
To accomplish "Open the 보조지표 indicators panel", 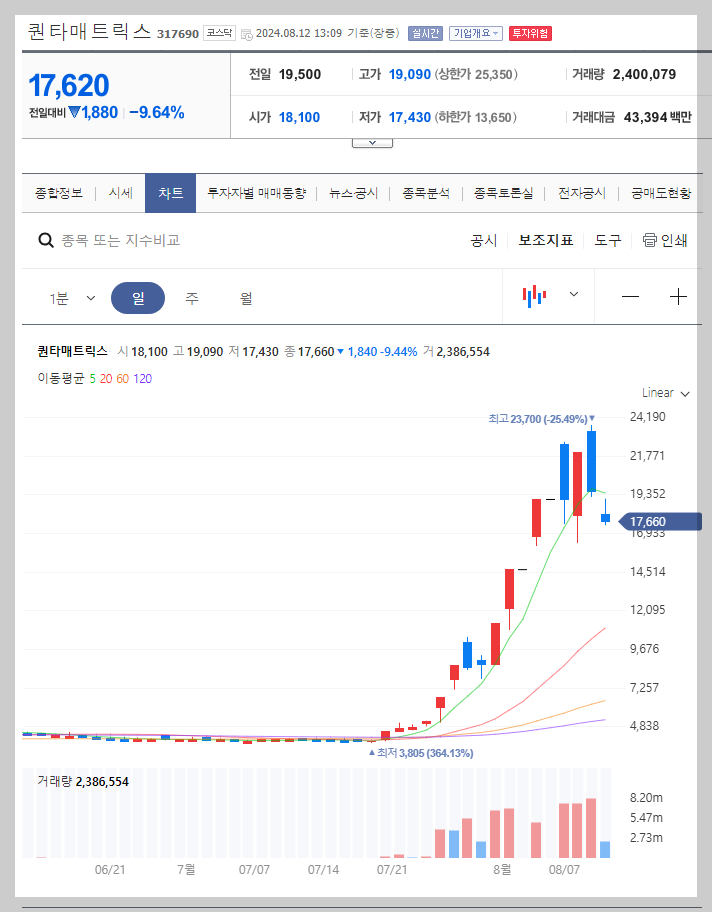I will point(545,240).
